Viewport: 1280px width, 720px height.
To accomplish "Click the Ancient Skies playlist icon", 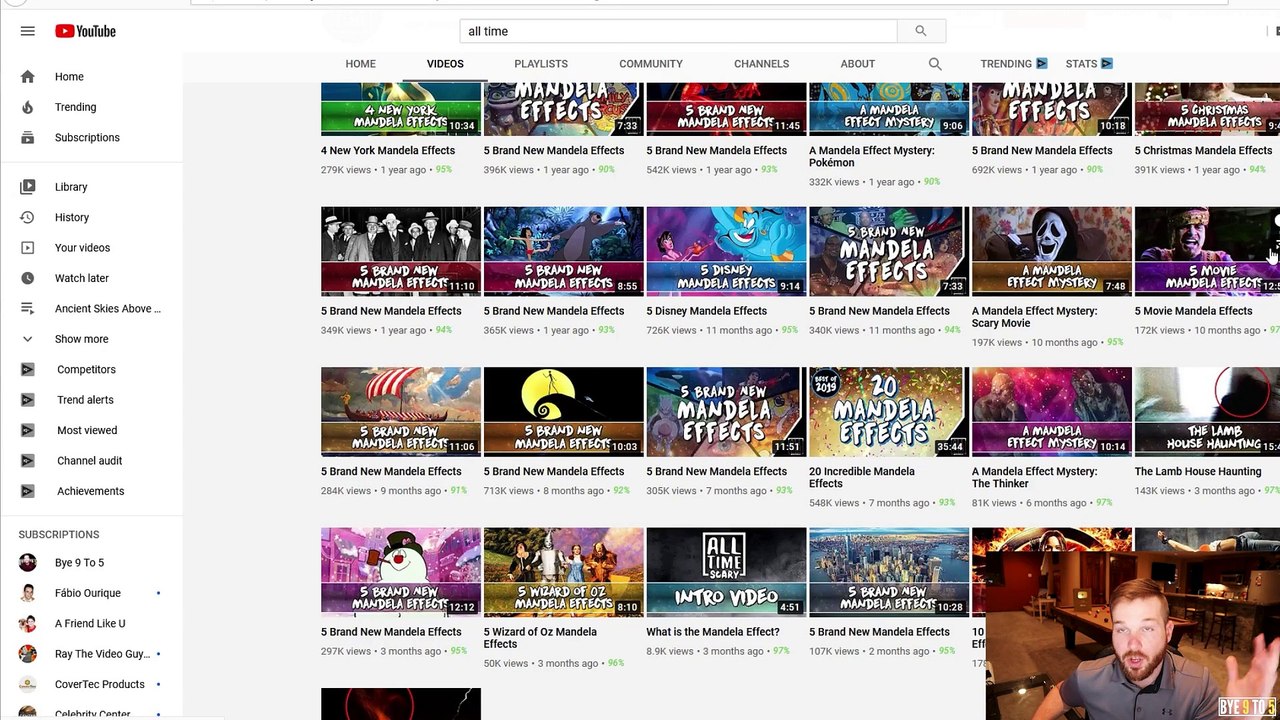I will point(27,308).
